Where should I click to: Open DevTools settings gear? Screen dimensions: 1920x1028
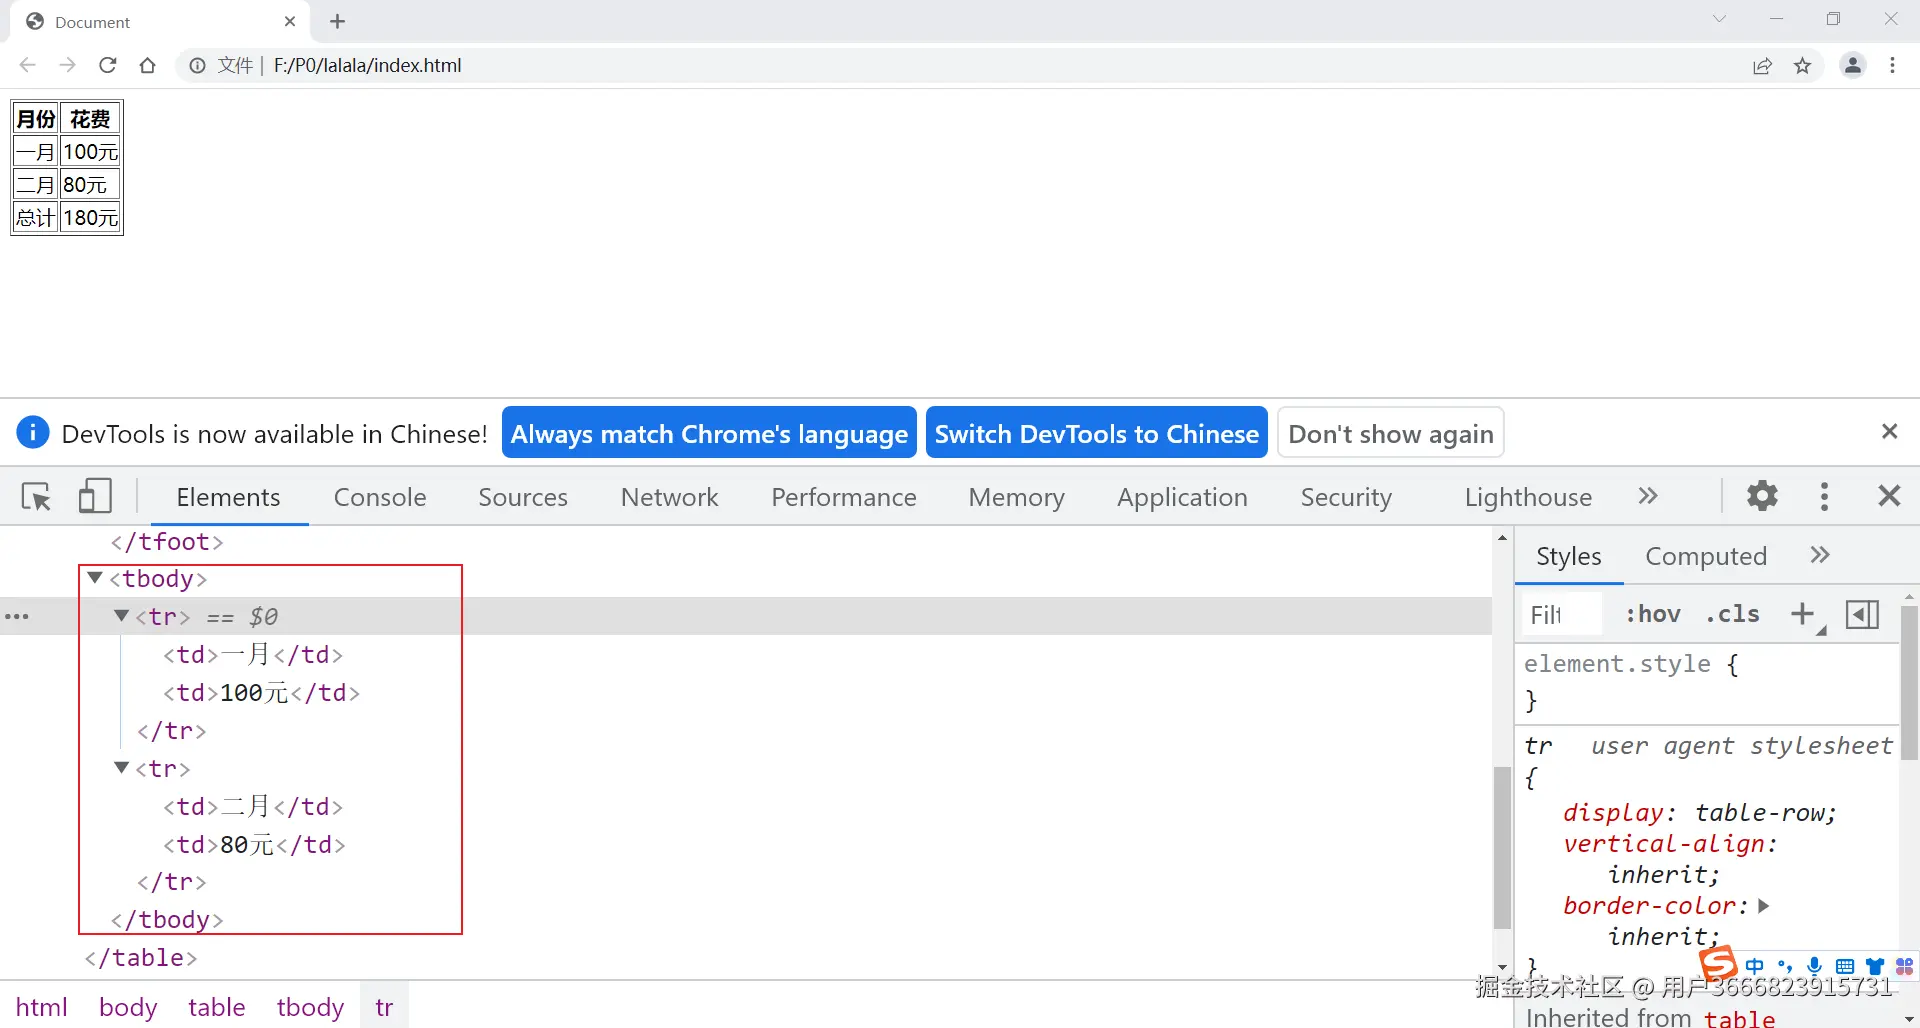(x=1762, y=496)
